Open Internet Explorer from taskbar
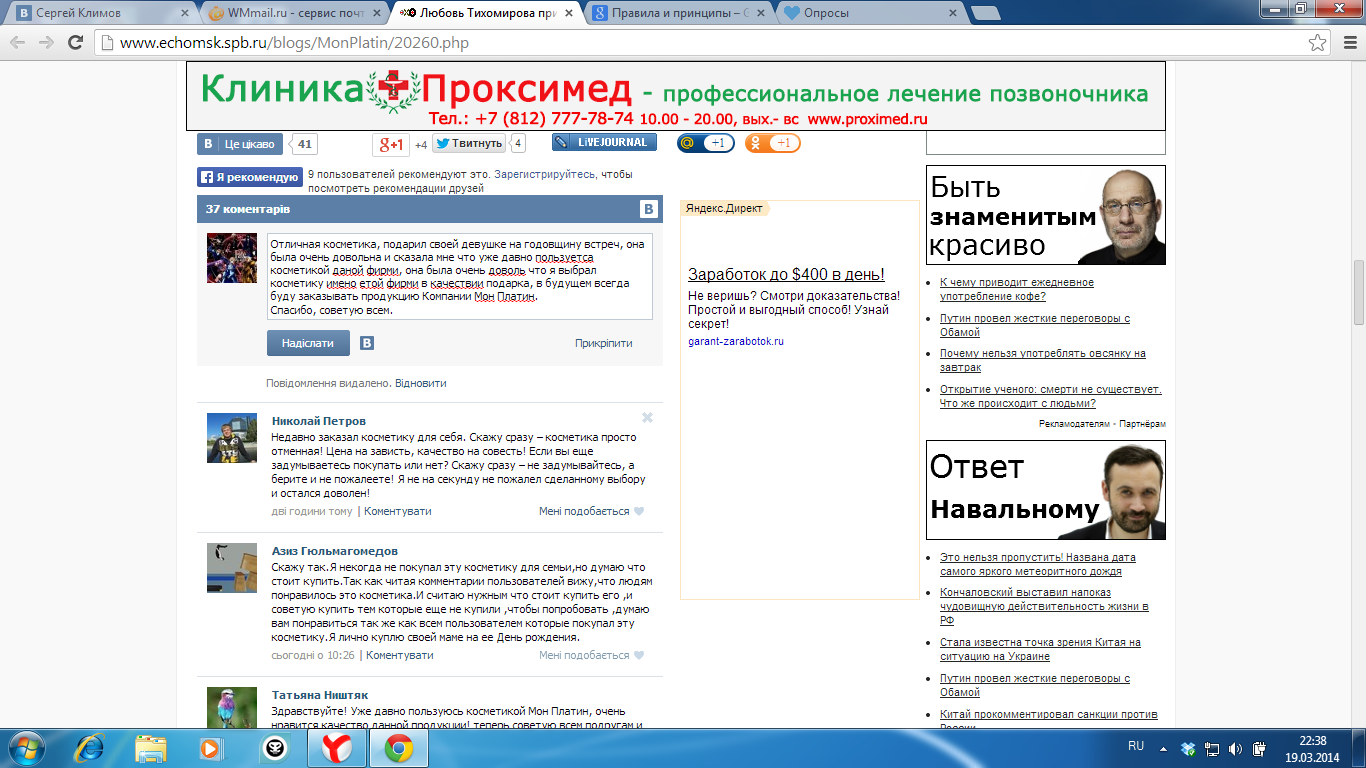The width and height of the screenshot is (1366, 768). (x=91, y=748)
